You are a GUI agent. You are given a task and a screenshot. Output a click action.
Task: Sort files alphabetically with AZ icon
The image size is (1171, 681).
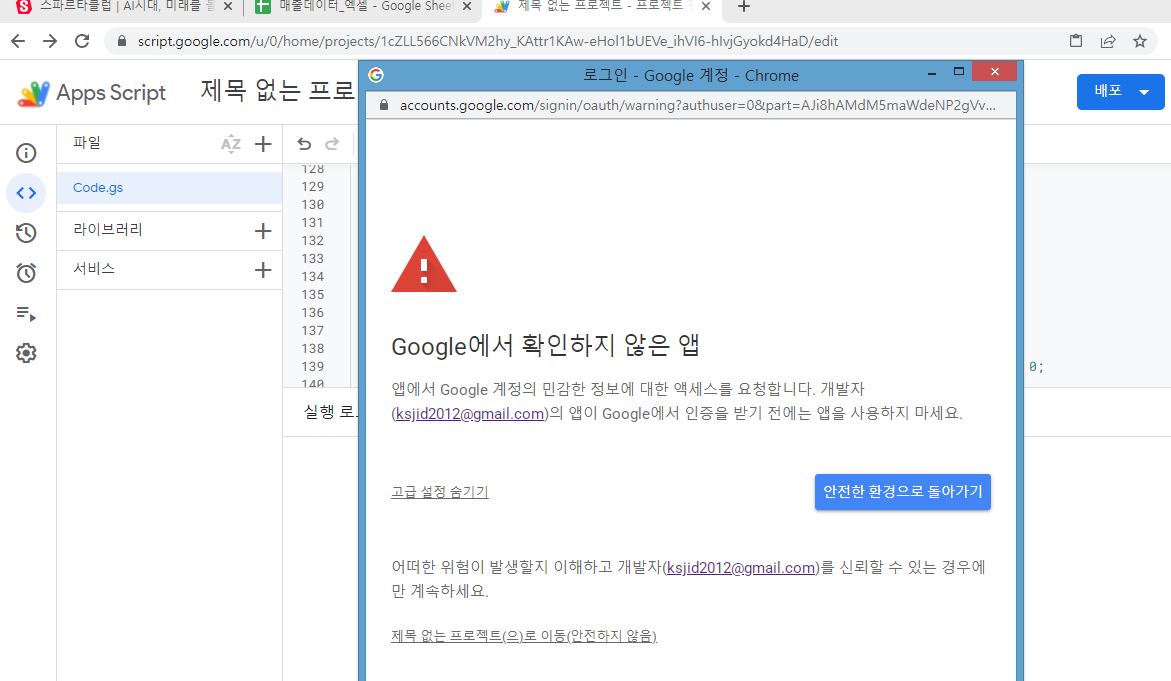(231, 144)
